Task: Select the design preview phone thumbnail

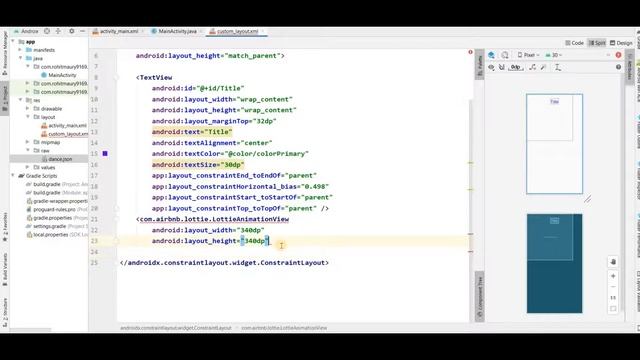Action: tap(554, 144)
